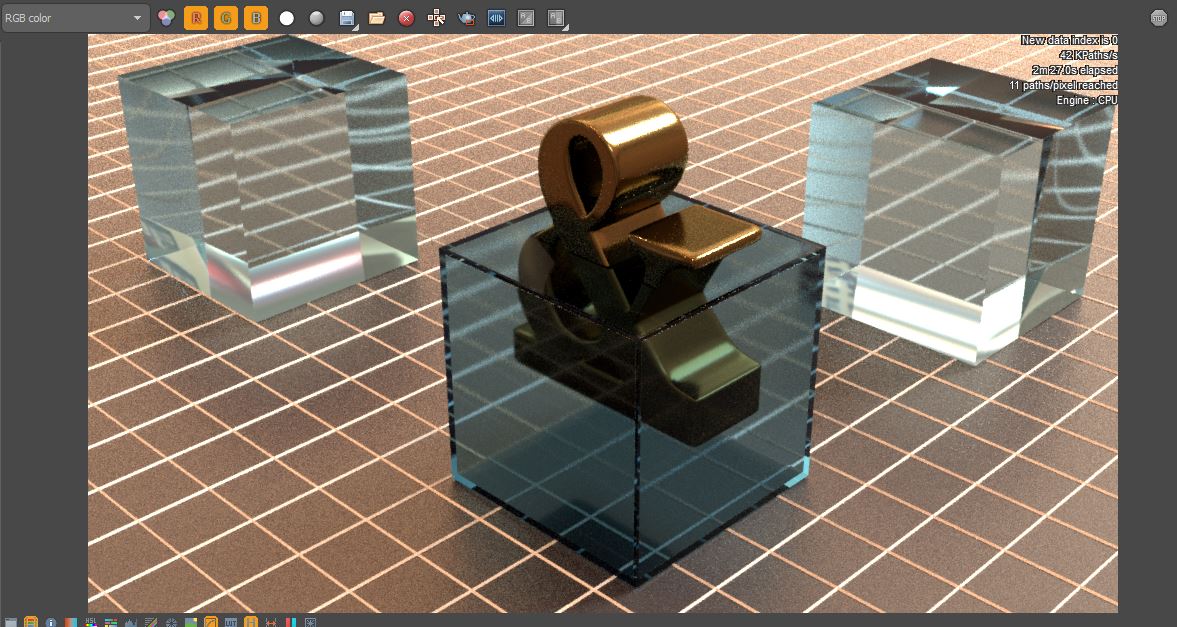Click the red double-arrow pixel aspect icon

[x=271, y=622]
